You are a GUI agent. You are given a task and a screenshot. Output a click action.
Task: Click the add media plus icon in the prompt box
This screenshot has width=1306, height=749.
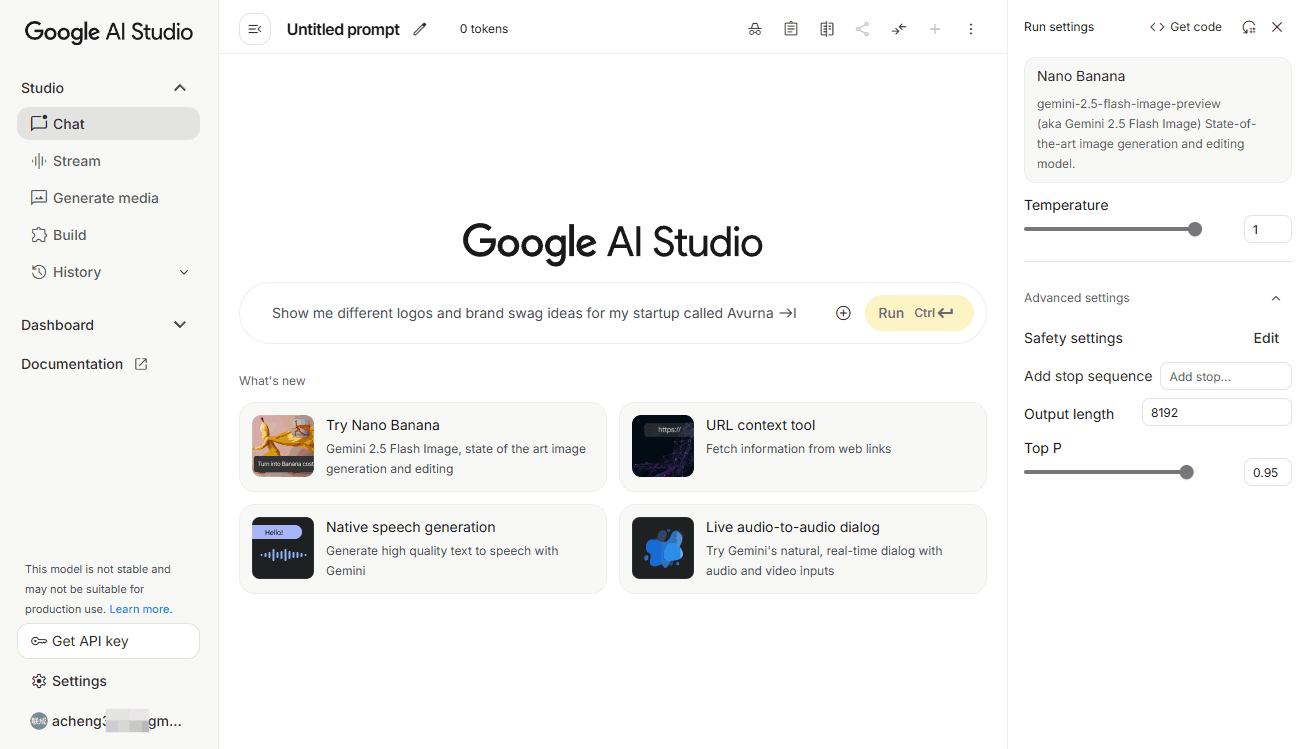click(x=843, y=313)
